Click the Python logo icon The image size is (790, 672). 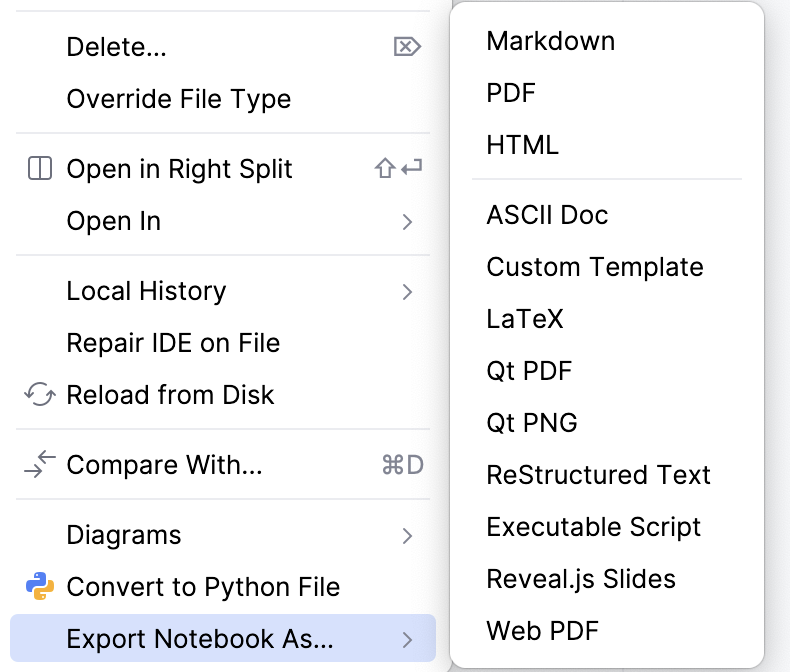tap(39, 587)
